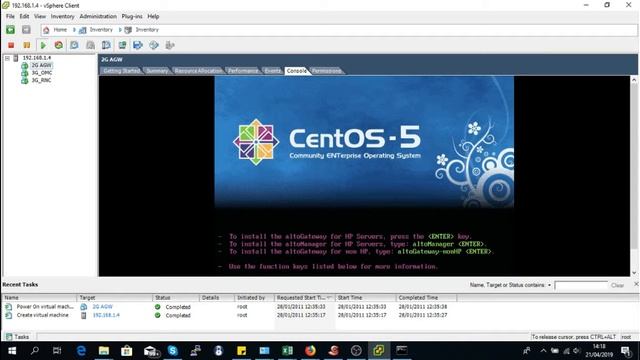Sort by Requested Start Time column

(x=304, y=298)
